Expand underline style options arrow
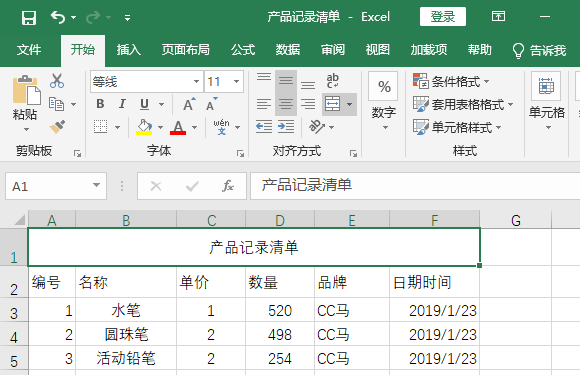Screen dimensions: 580x375 (162, 105)
